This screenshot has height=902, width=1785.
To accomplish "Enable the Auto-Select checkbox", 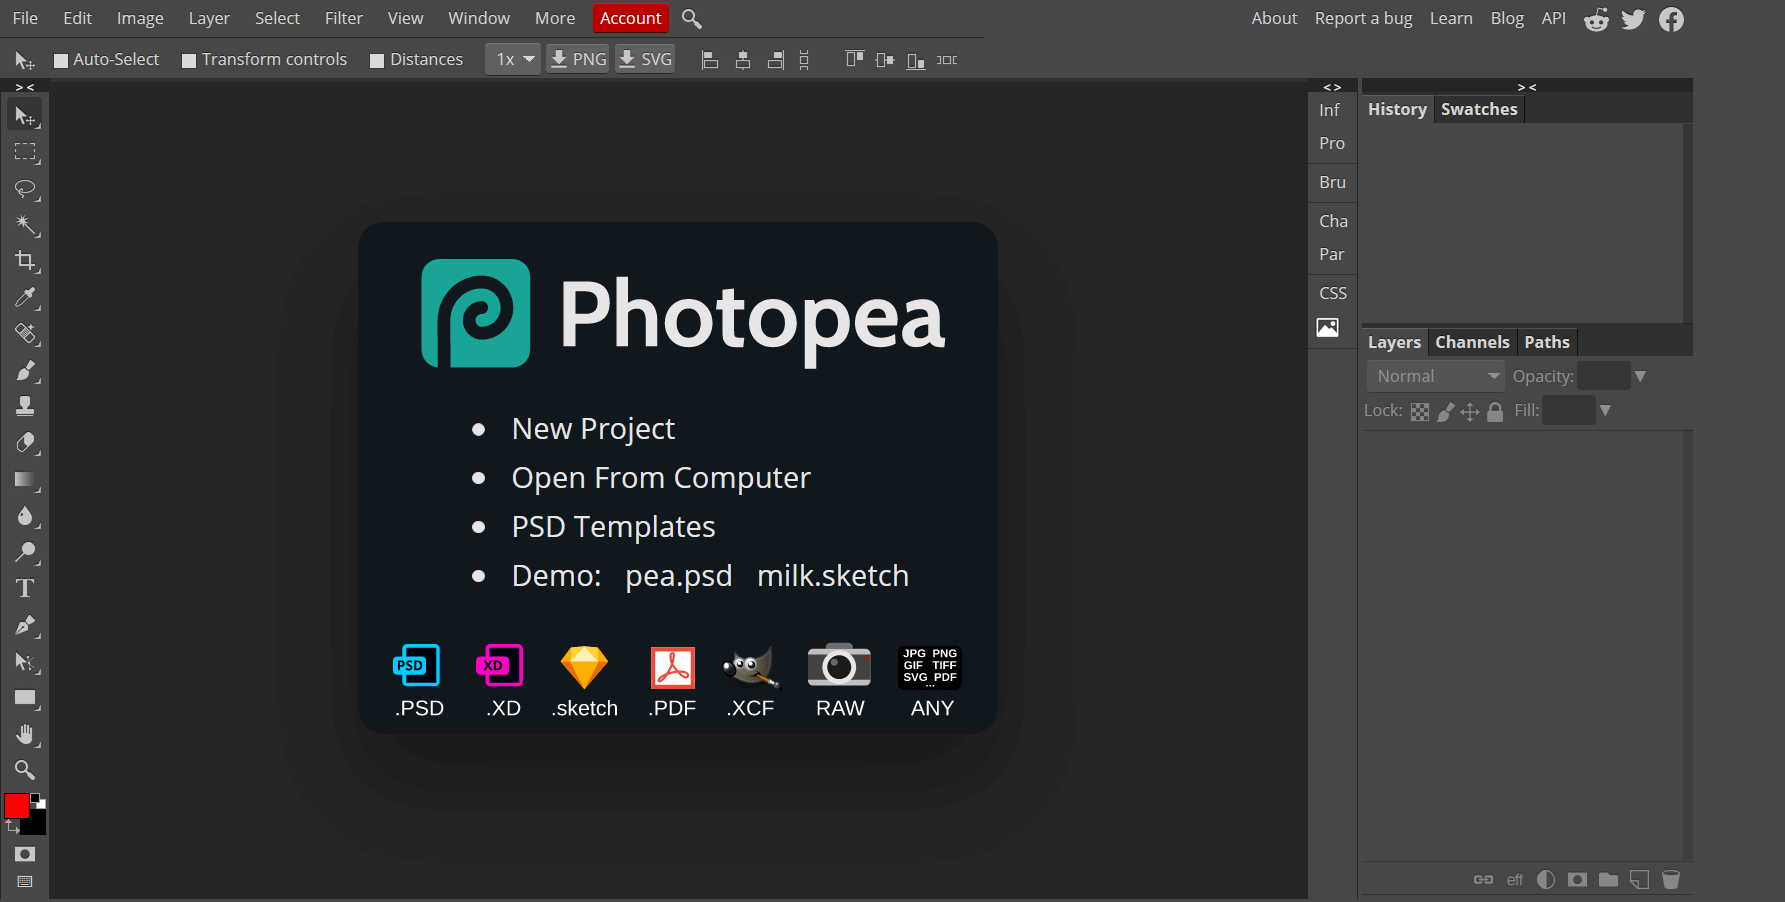I will click(61, 61).
